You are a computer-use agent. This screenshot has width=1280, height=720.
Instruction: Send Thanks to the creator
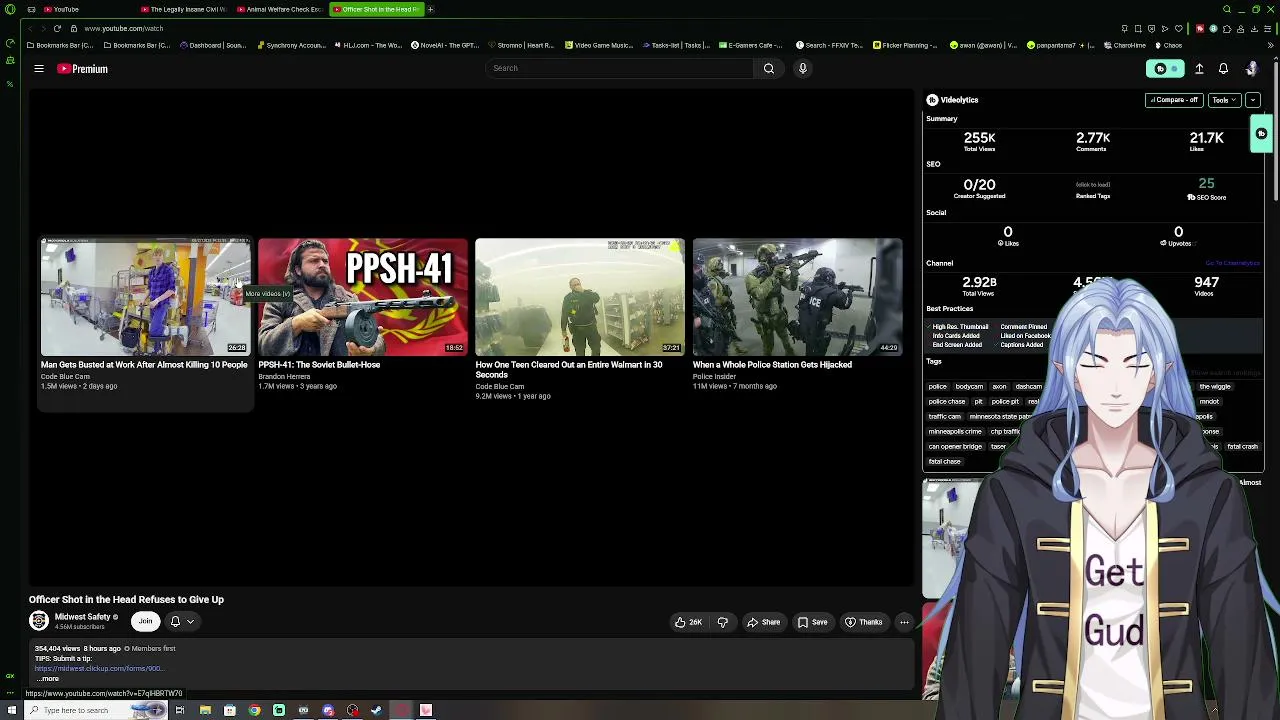[864, 622]
